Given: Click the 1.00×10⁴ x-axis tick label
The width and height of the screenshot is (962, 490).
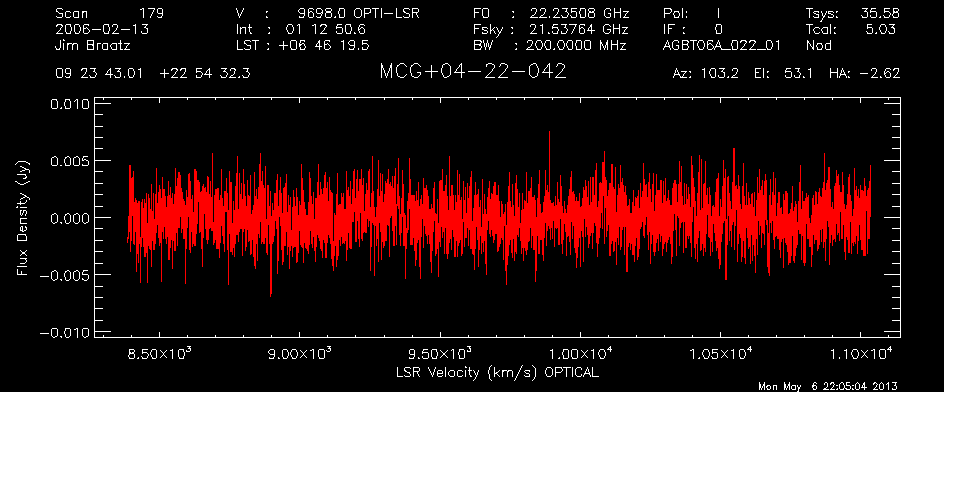Looking at the screenshot, I should (580, 354).
